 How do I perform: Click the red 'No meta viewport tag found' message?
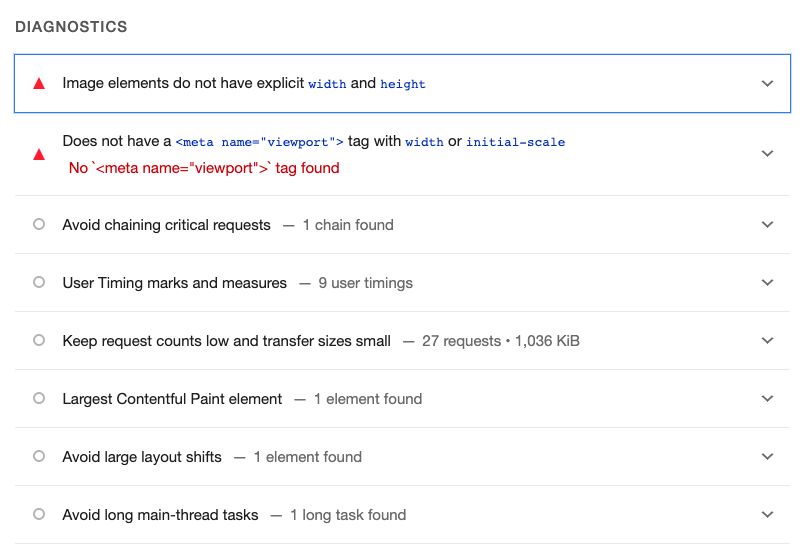[x=204, y=168]
